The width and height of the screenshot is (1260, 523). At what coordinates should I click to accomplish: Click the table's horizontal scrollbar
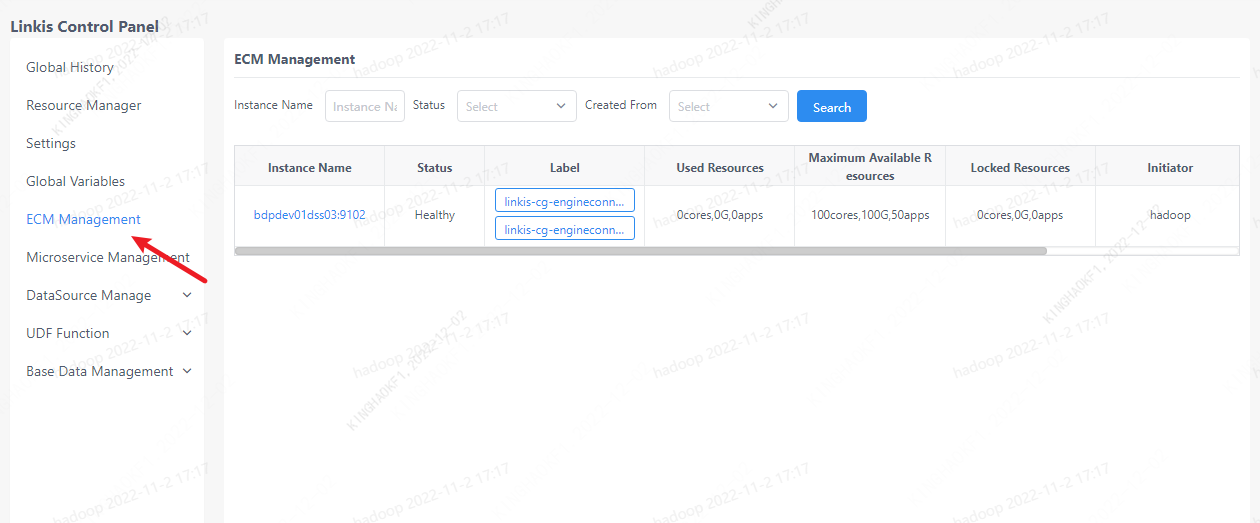click(640, 251)
